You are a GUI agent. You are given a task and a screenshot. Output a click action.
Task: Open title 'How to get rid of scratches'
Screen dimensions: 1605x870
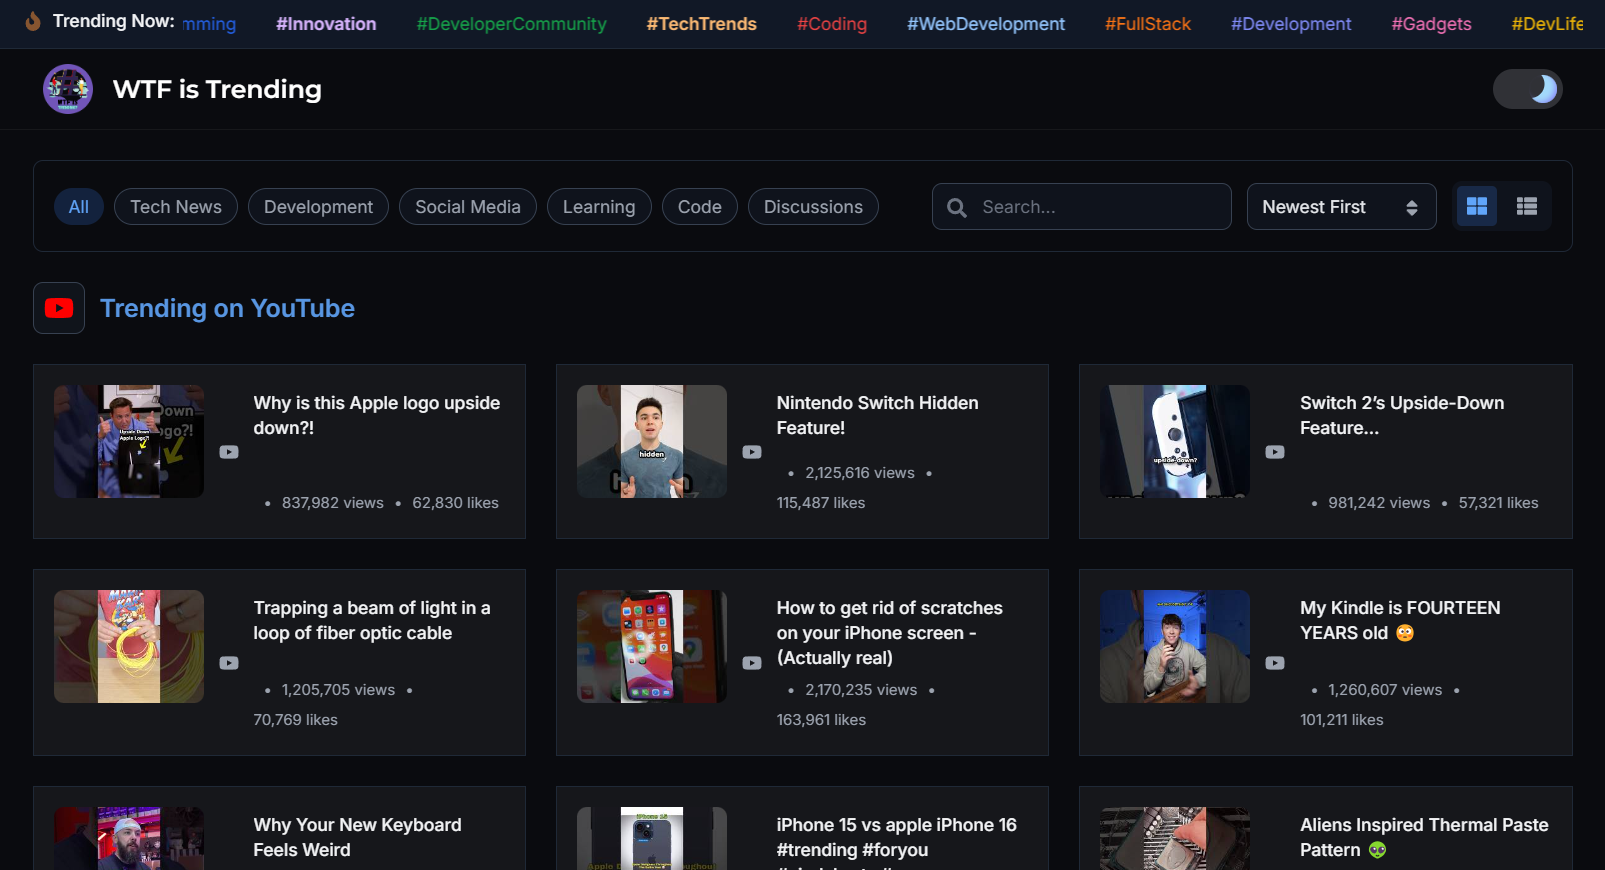890,633
